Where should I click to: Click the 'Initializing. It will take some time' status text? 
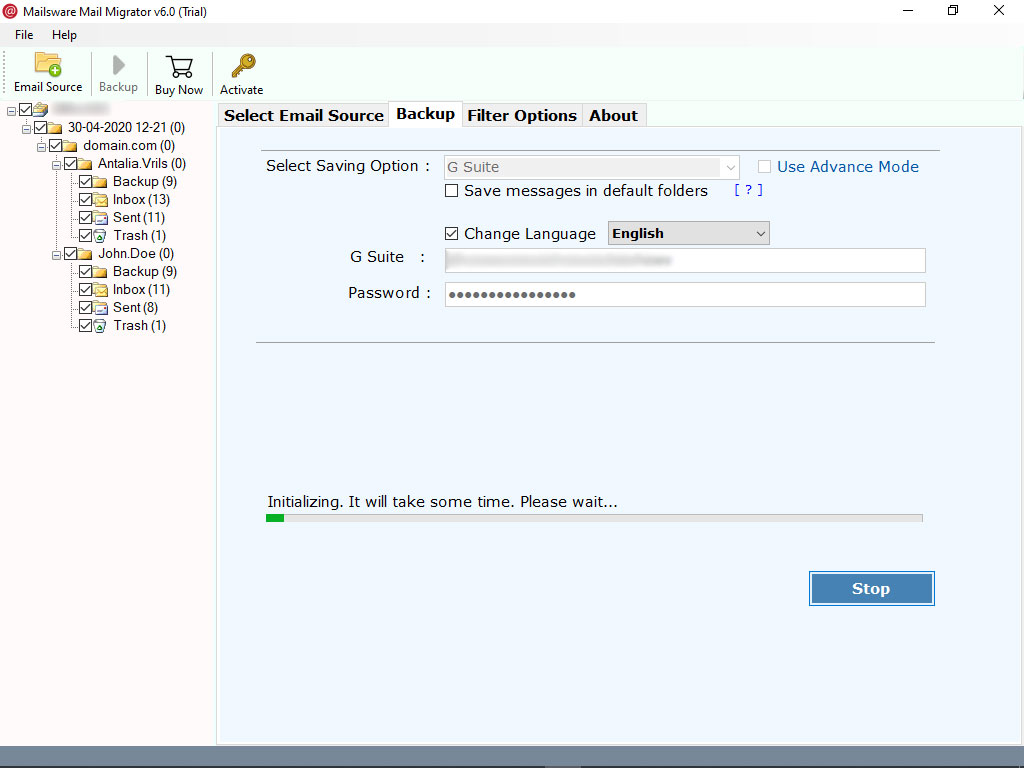[x=442, y=502]
